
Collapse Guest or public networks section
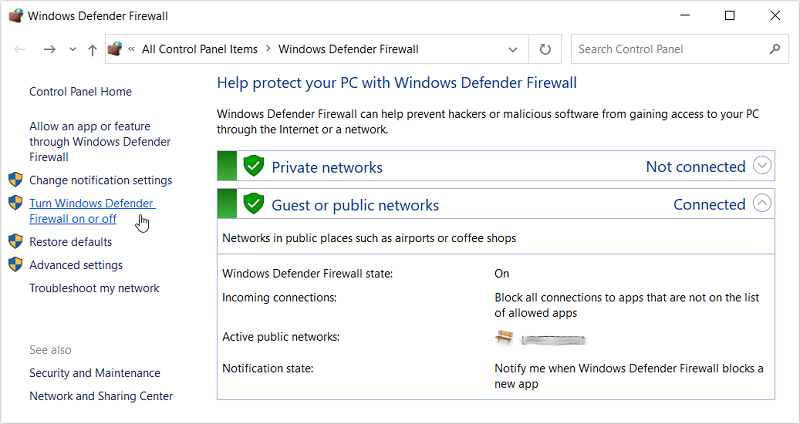click(762, 204)
